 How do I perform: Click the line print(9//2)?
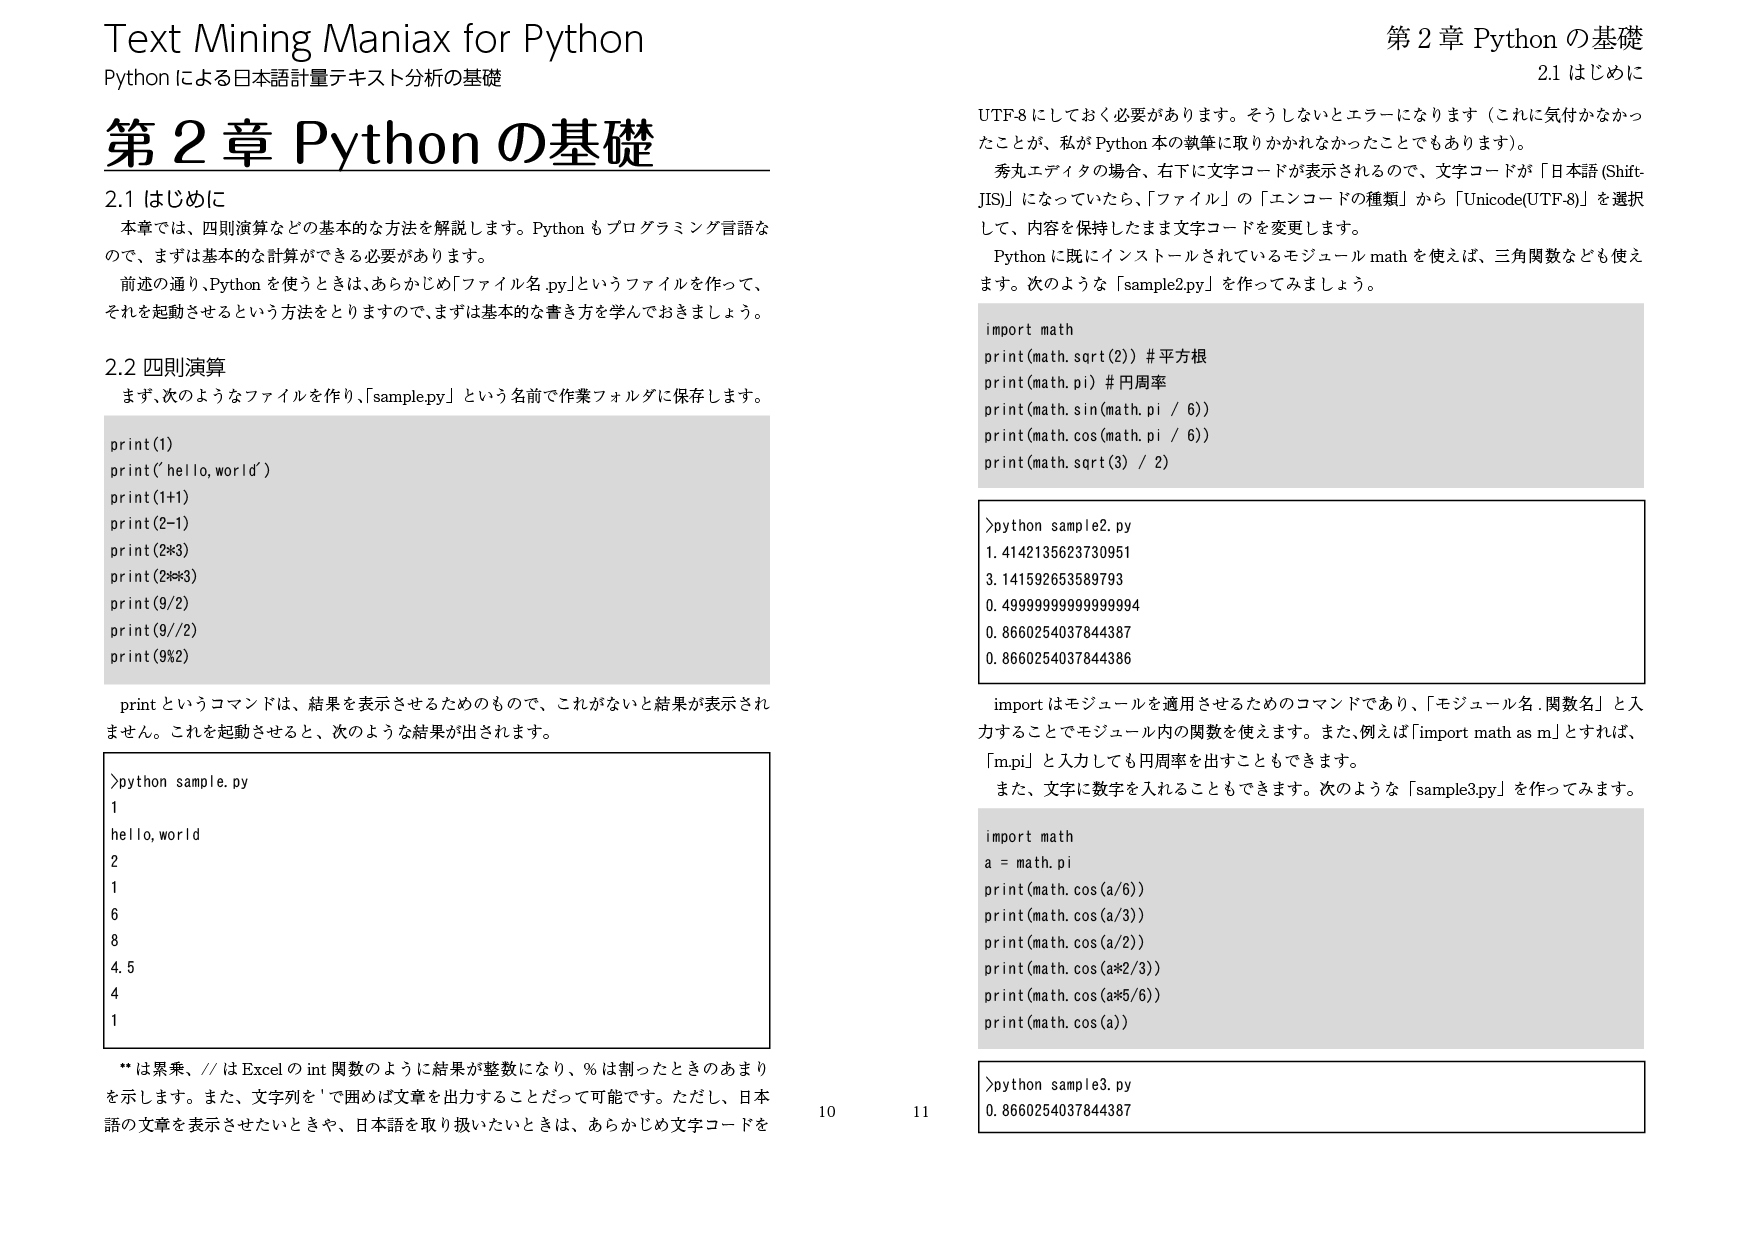pos(152,630)
